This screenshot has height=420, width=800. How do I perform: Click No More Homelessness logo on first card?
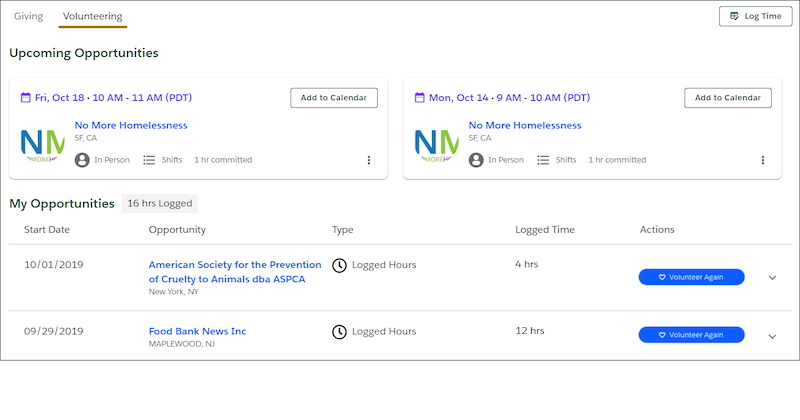pyautogui.click(x=43, y=145)
